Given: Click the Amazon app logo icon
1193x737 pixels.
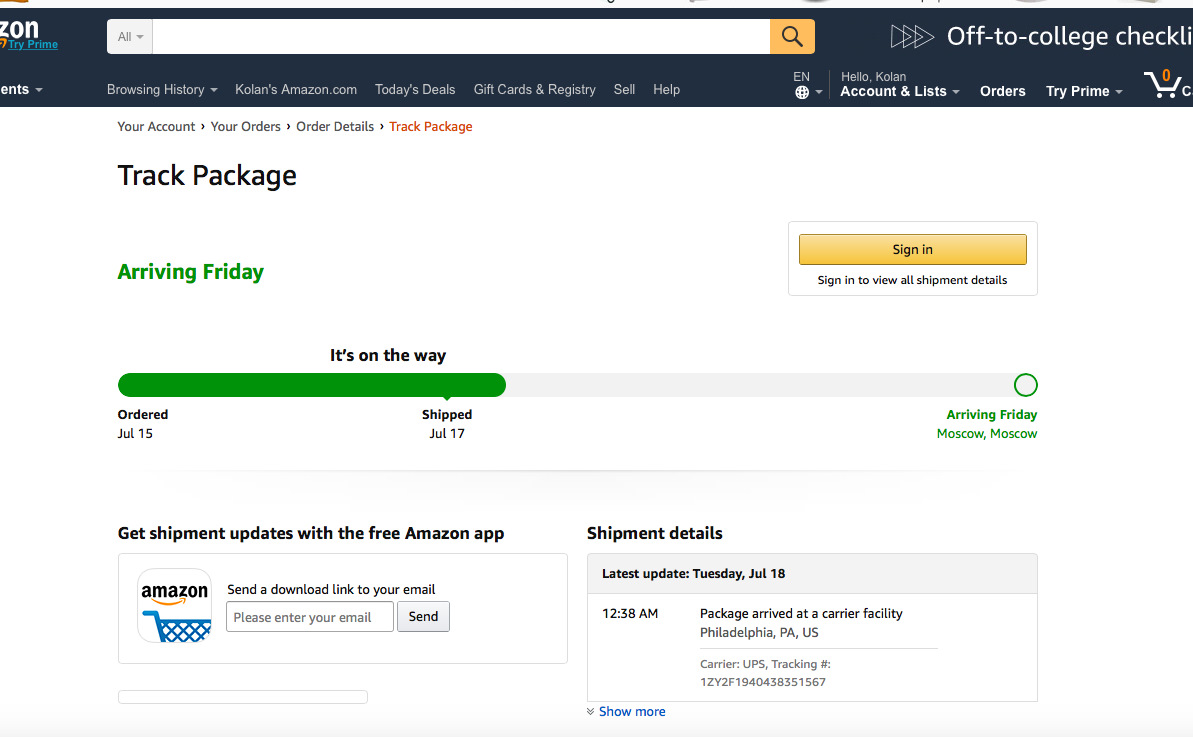Looking at the screenshot, I should pyautogui.click(x=175, y=605).
